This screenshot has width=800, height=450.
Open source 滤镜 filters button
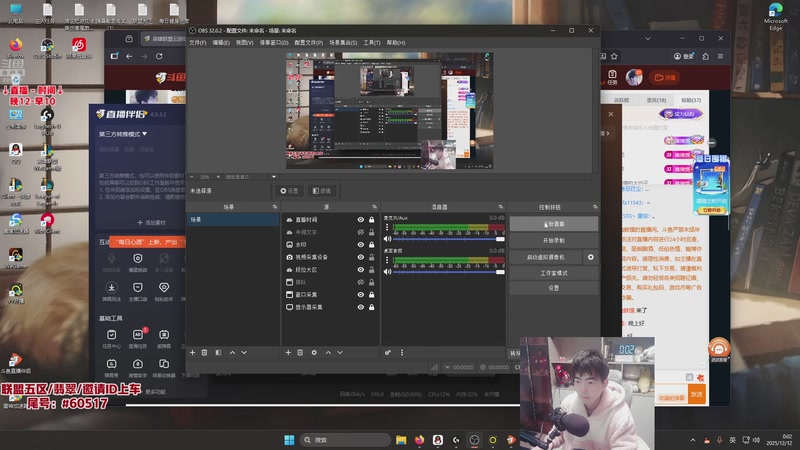pyautogui.click(x=321, y=191)
